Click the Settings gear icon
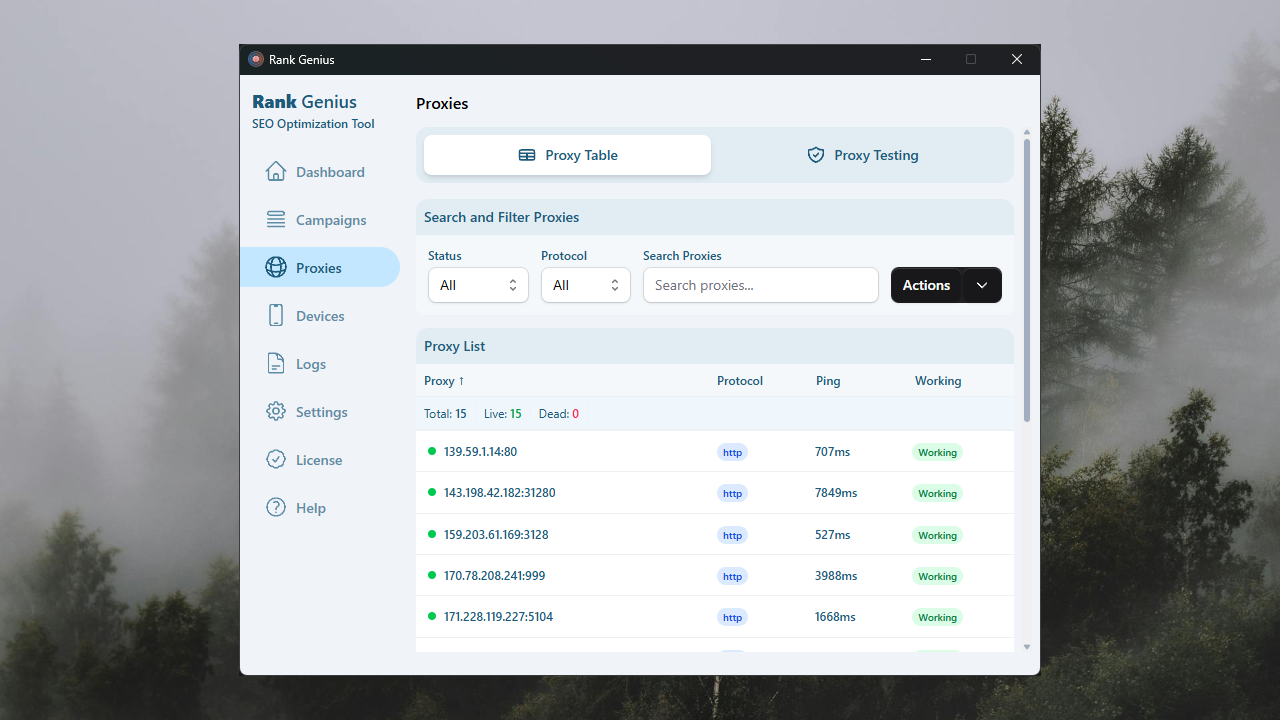Screen dimensions: 1280x720 coord(276,412)
